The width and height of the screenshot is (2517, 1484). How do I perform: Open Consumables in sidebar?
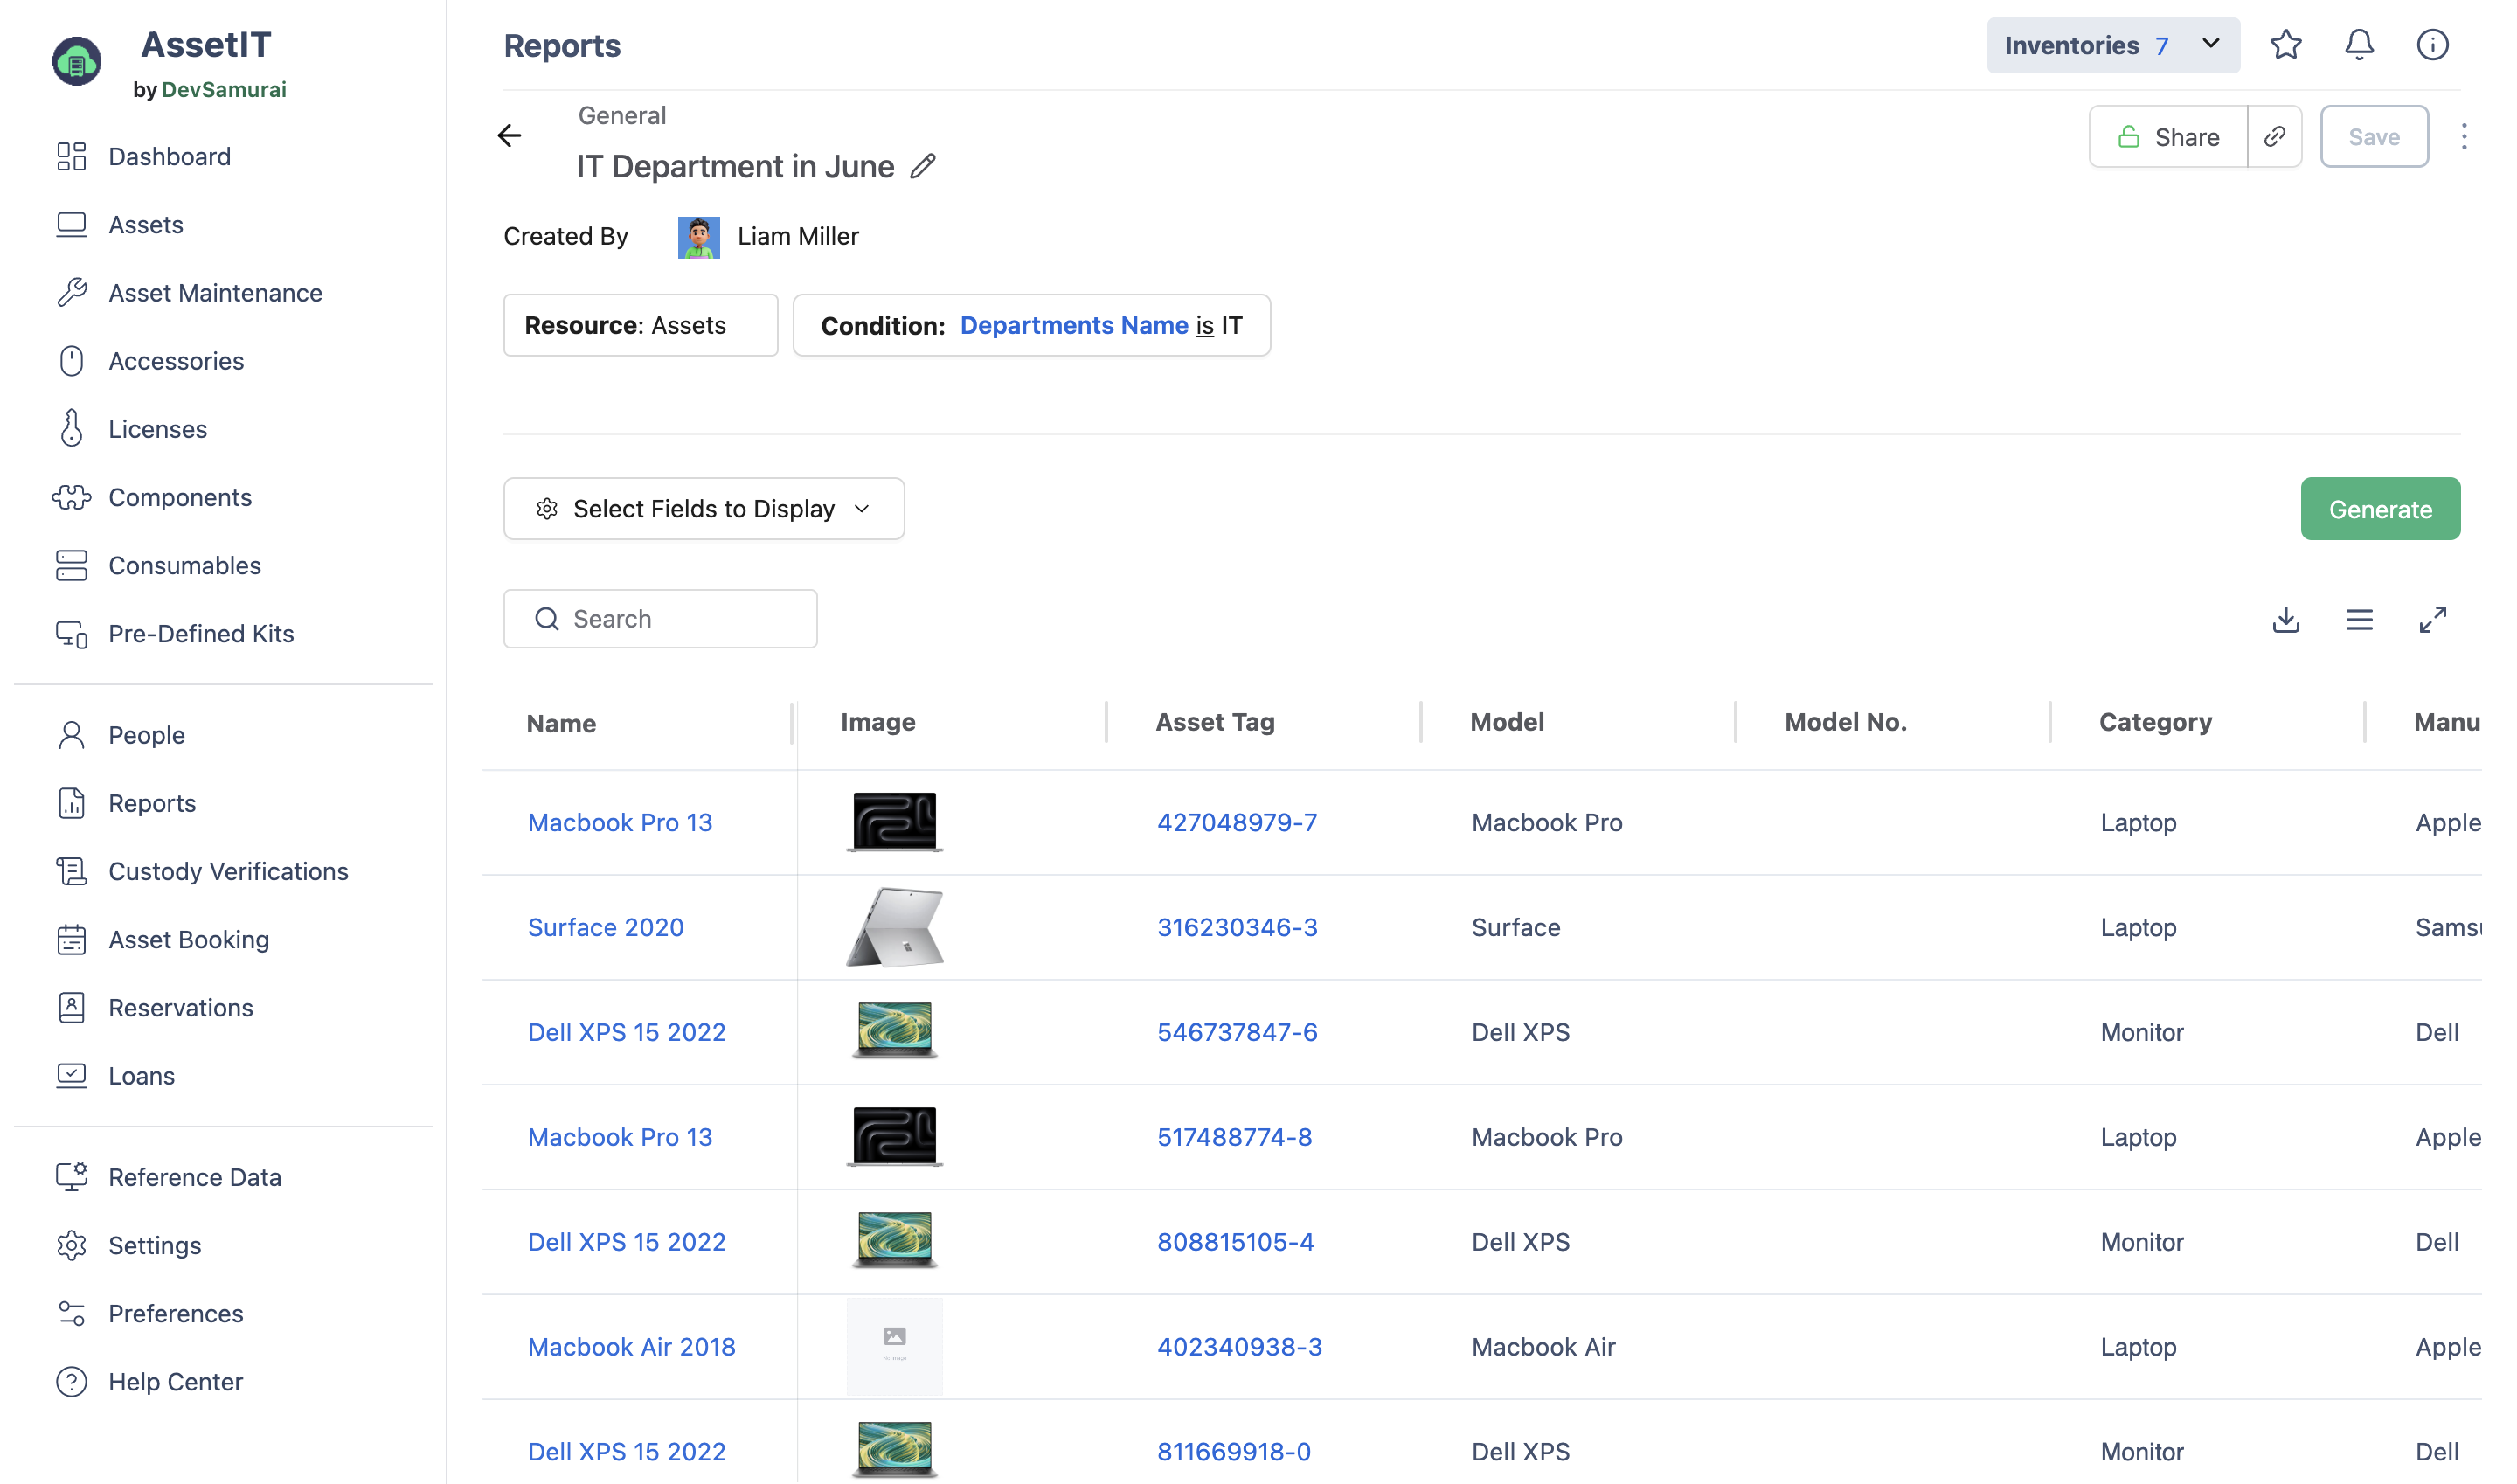click(x=184, y=565)
